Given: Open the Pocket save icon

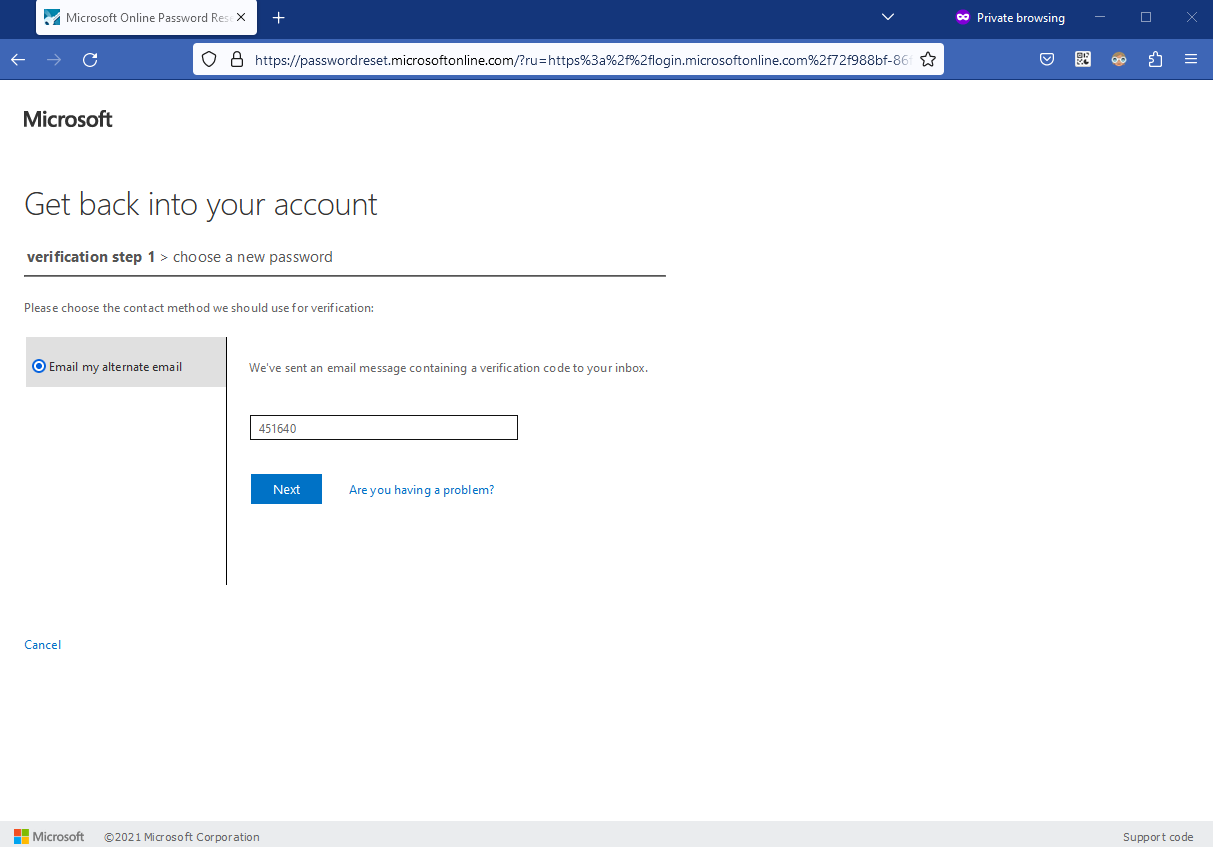Looking at the screenshot, I should (1047, 59).
